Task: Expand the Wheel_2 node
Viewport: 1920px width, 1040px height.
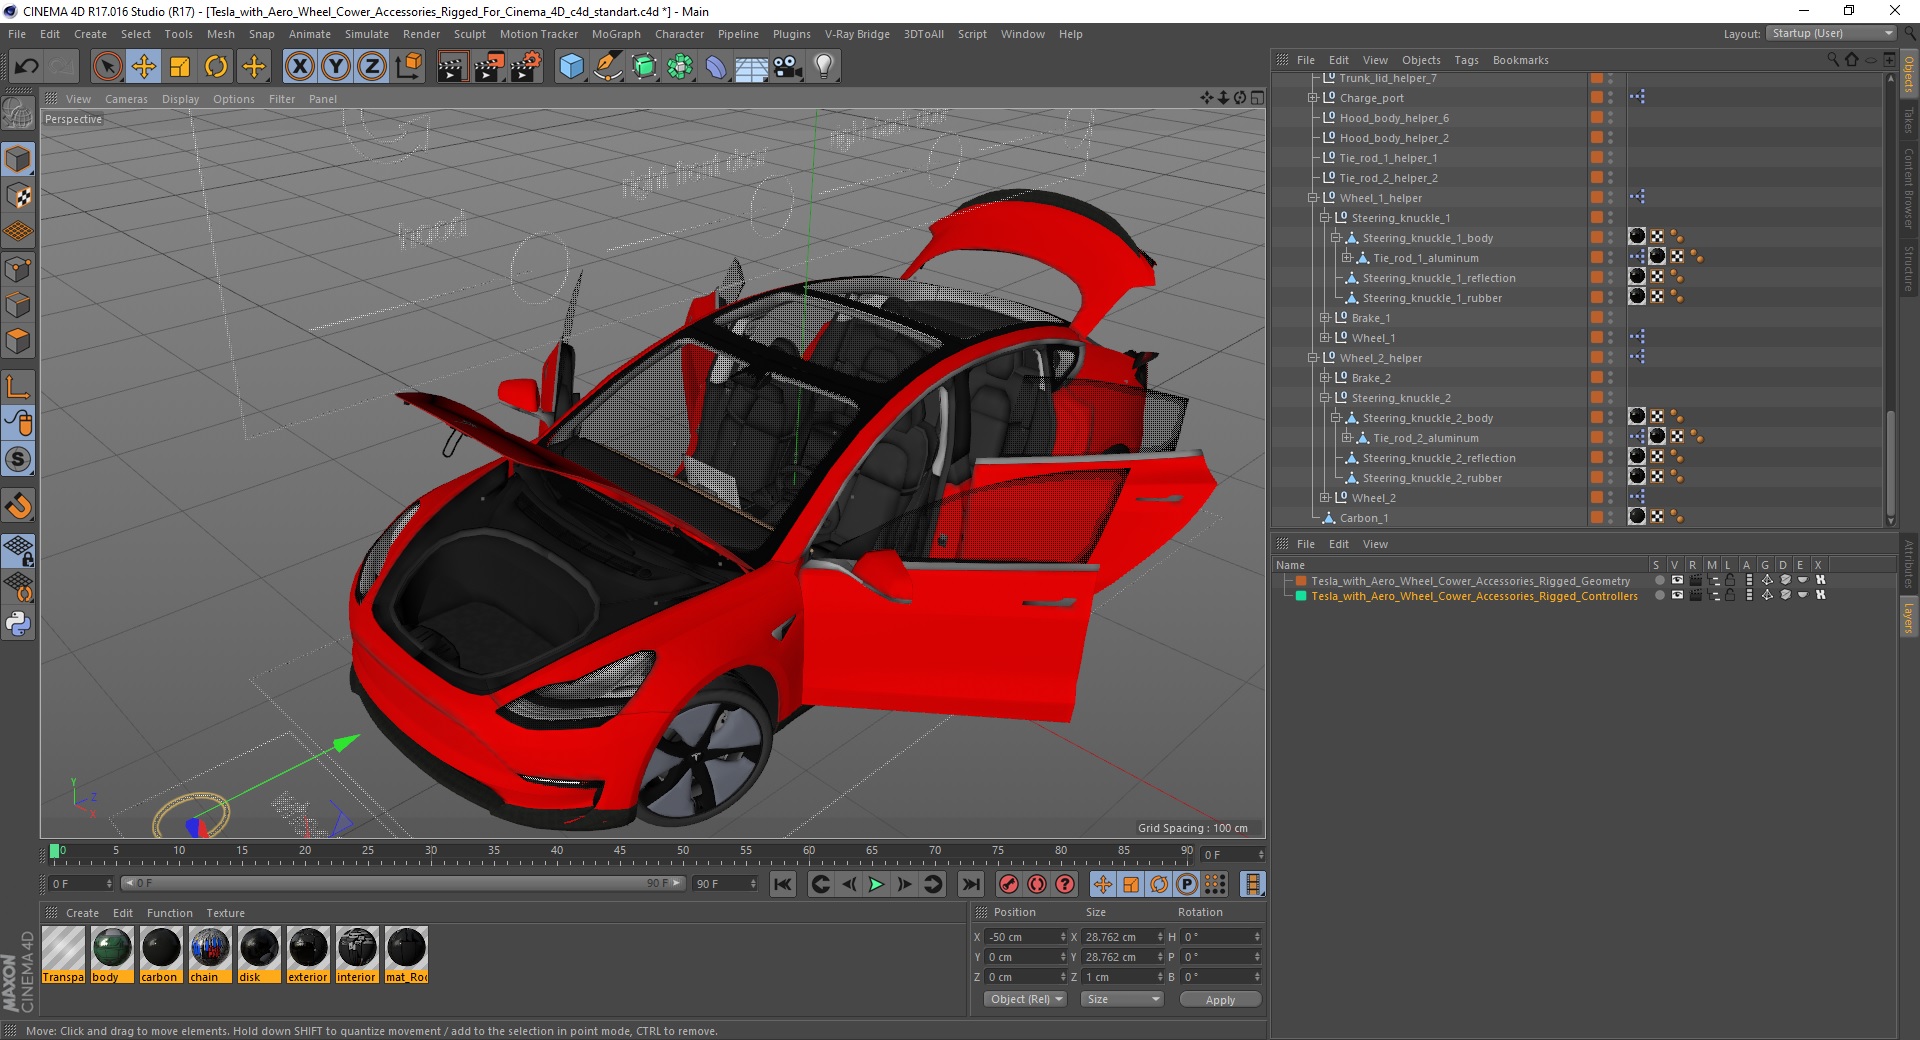Action: (1325, 498)
